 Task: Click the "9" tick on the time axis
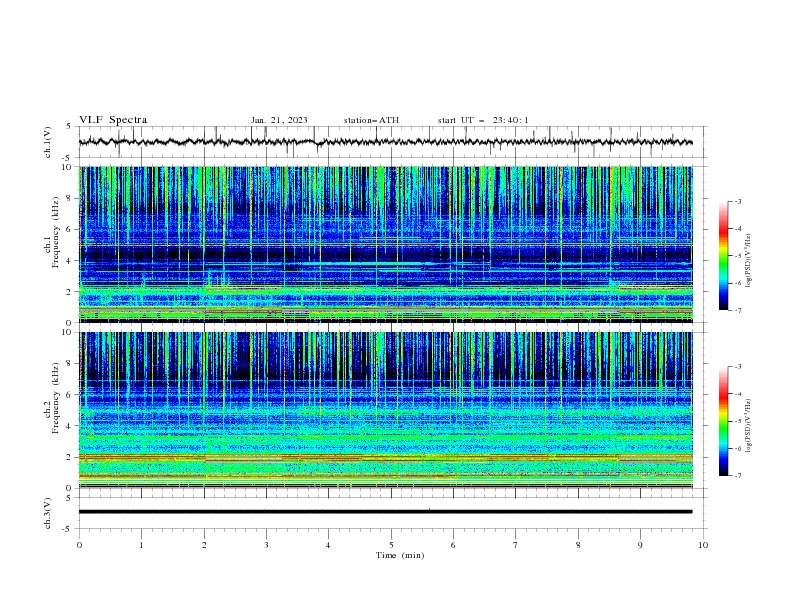(640, 545)
